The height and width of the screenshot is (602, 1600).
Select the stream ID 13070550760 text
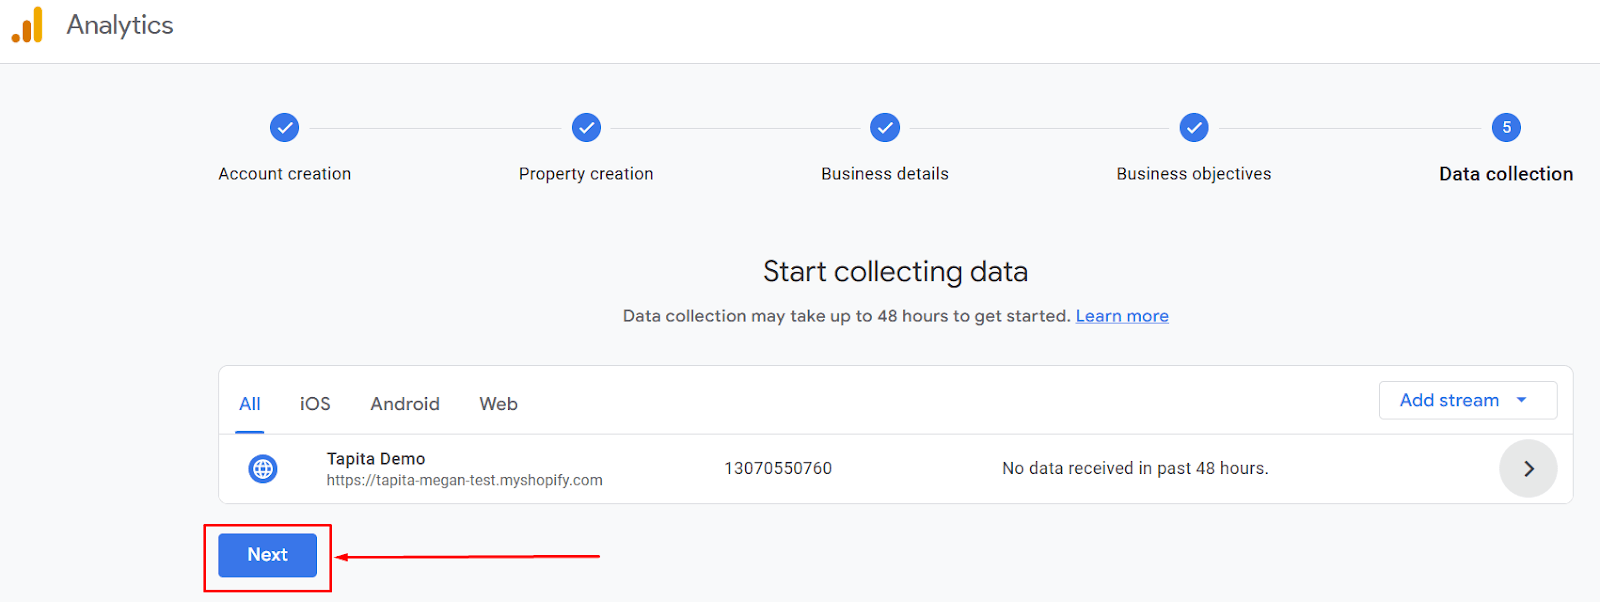pos(779,468)
